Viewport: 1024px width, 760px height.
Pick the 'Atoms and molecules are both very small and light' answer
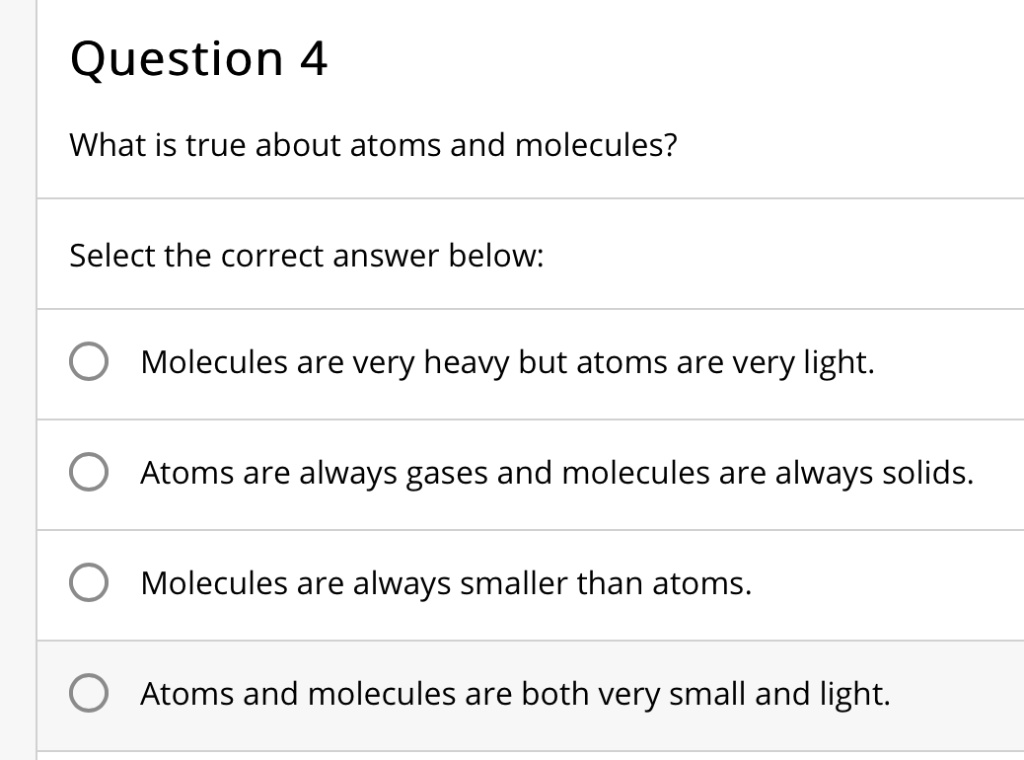click(89, 694)
